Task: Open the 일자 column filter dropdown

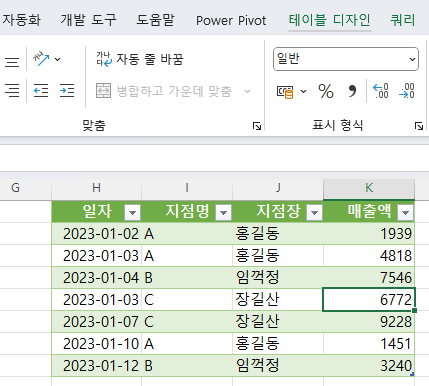Action: tap(132, 212)
